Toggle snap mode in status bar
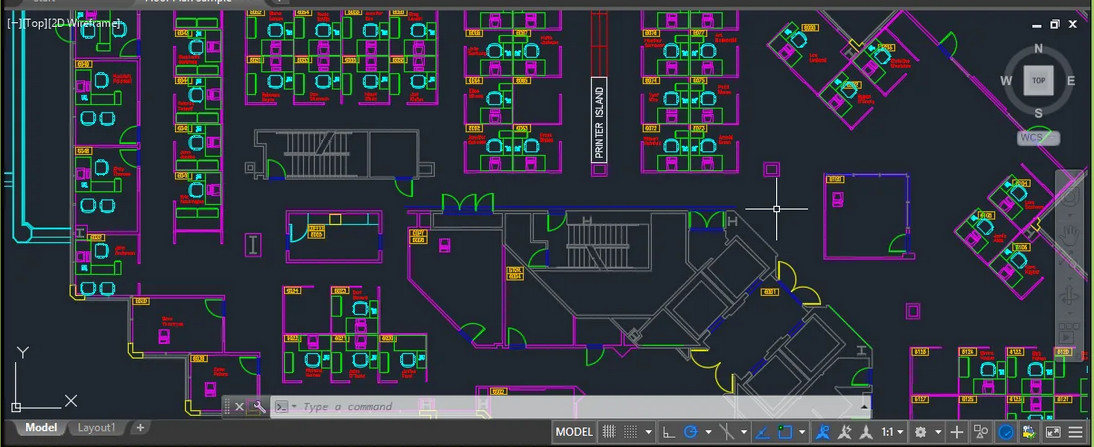The image size is (1094, 447). point(631,432)
